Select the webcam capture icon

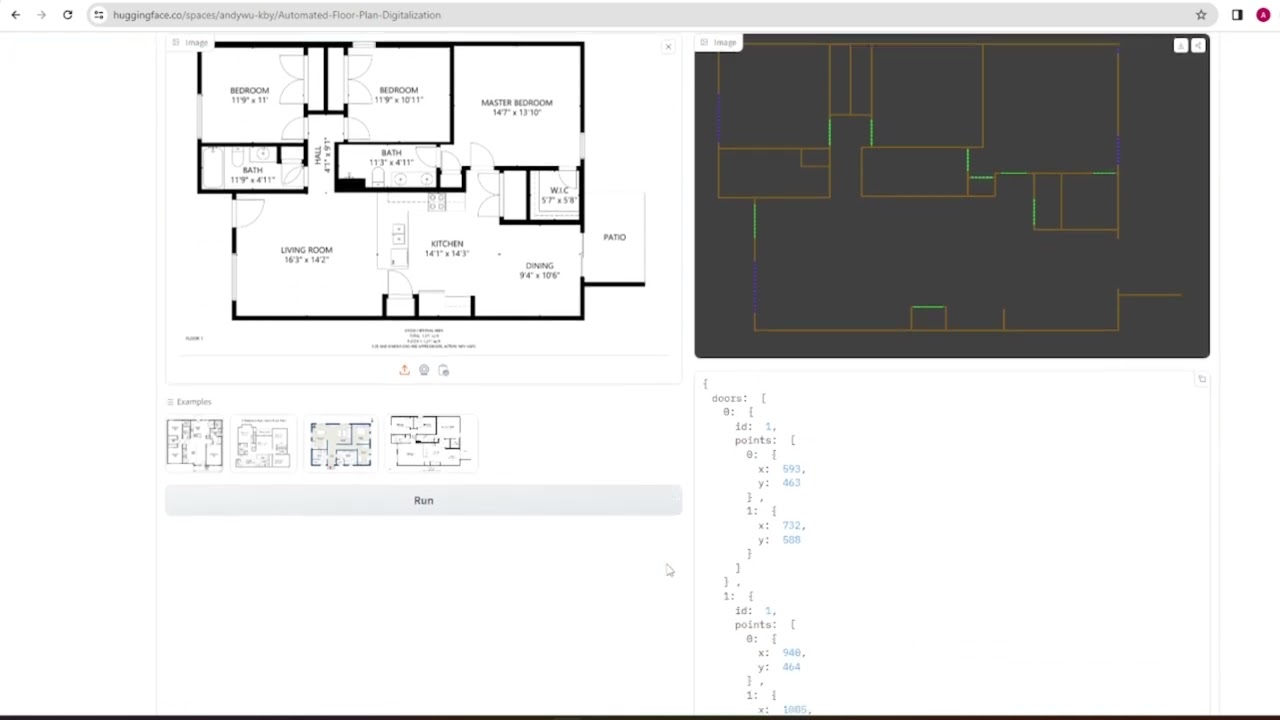point(424,370)
